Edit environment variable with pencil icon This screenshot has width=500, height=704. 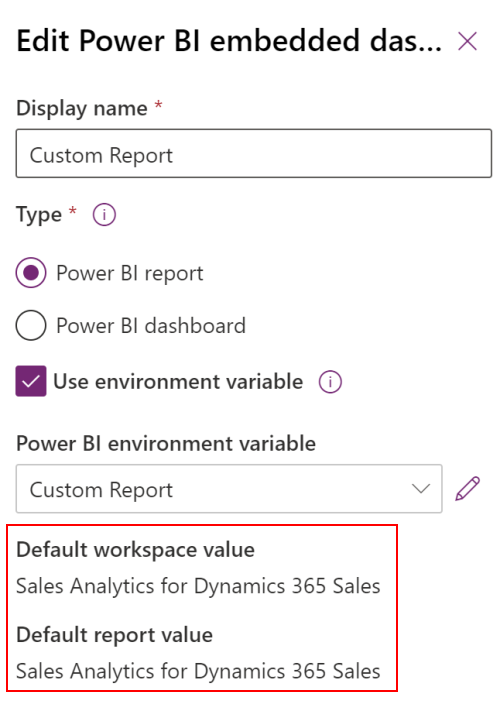point(467,488)
